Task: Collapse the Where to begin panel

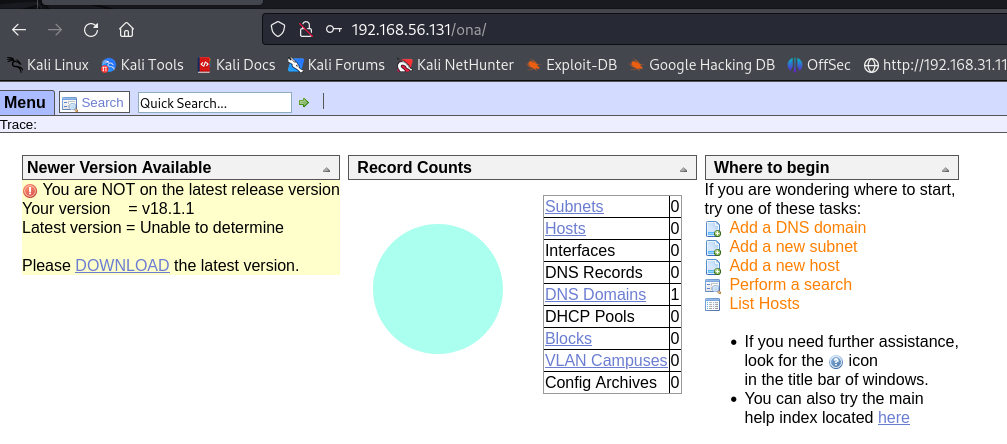Action: [x=945, y=170]
